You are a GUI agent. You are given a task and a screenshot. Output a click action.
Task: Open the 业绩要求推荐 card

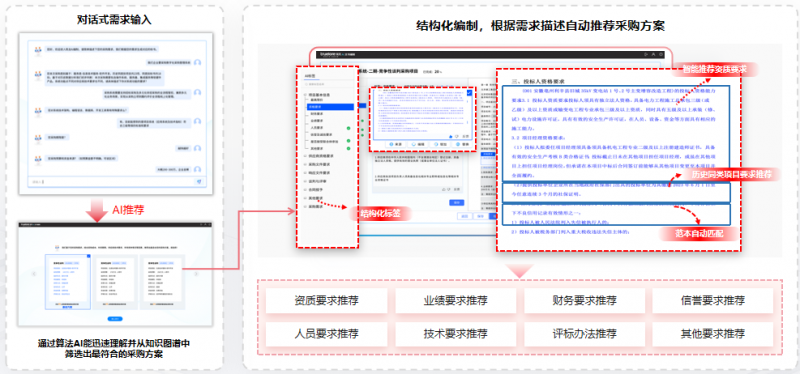click(455, 301)
